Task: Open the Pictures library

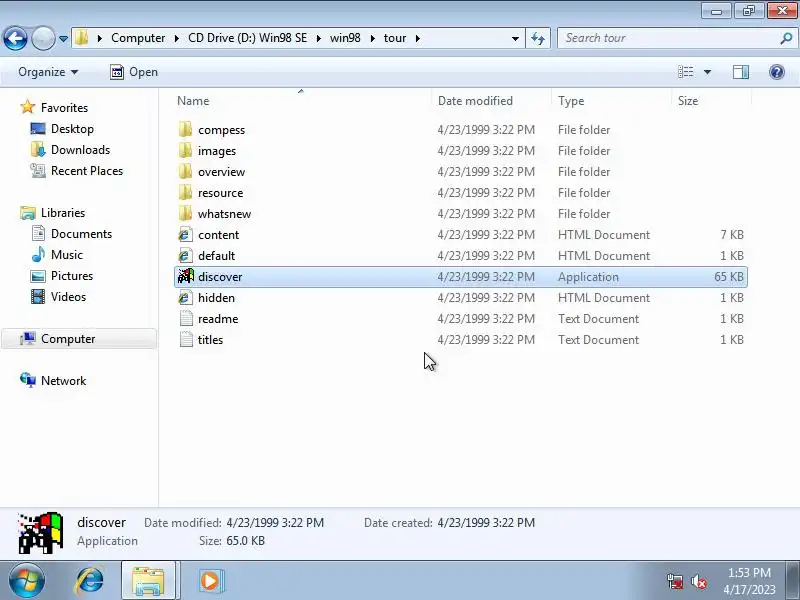Action: (x=72, y=276)
